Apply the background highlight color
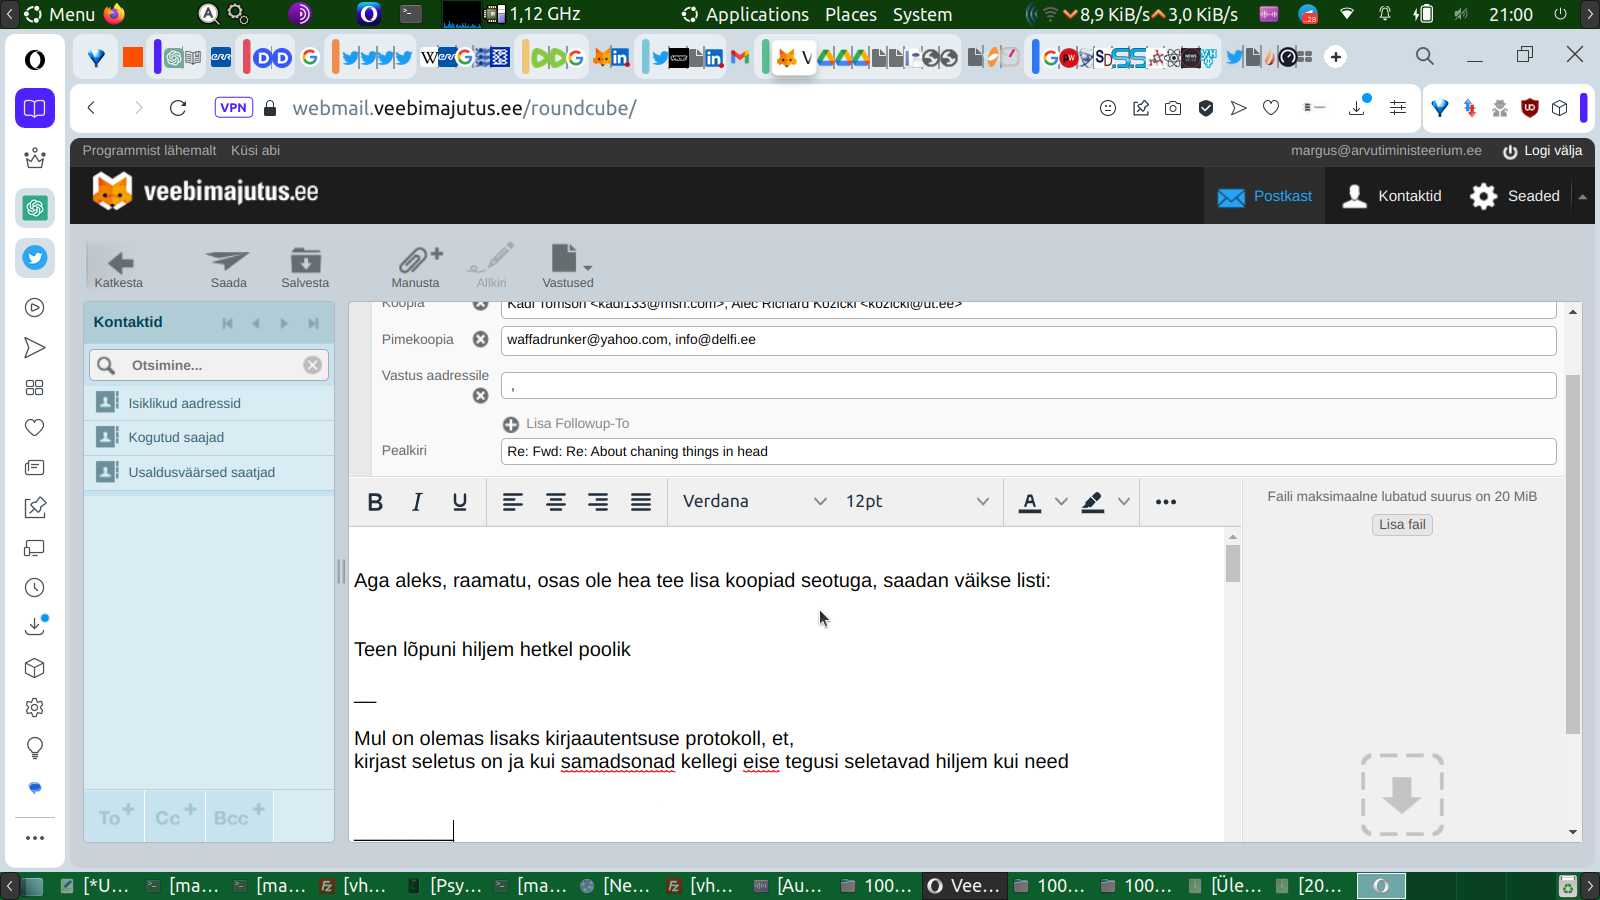 [x=1093, y=502]
